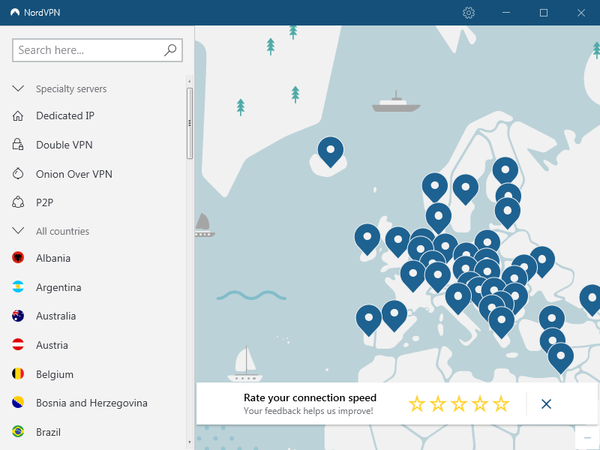Minimize the NordVPN window
The image size is (600, 450).
tap(506, 13)
